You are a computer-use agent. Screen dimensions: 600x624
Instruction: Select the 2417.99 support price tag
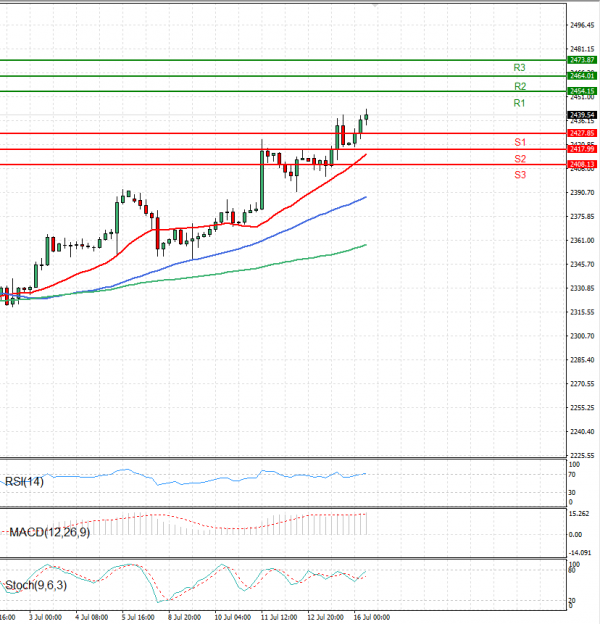click(582, 149)
